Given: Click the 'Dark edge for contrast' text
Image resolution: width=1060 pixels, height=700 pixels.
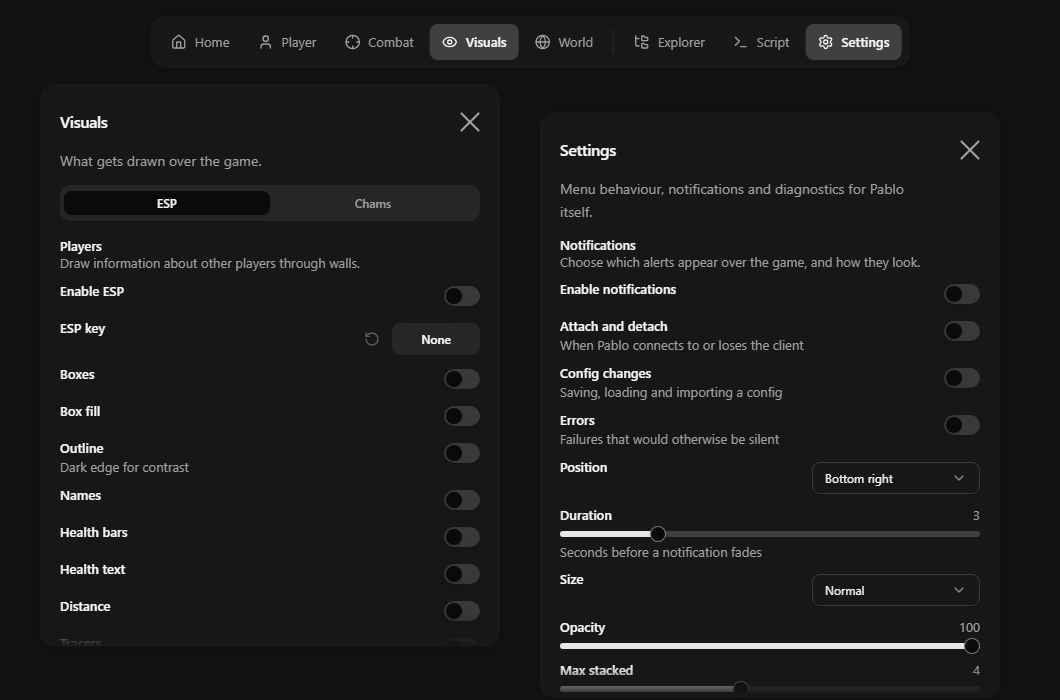Looking at the screenshot, I should 124,467.
